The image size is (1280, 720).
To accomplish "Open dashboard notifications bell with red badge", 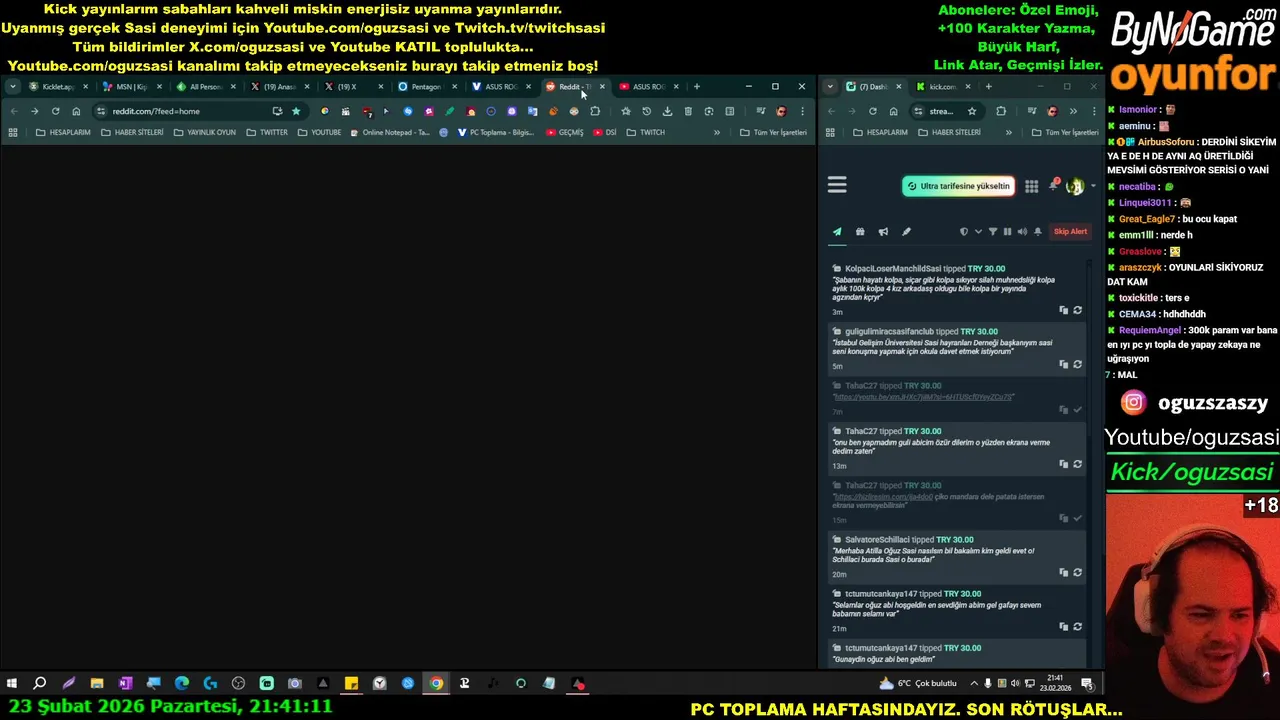I will pos(1053,185).
